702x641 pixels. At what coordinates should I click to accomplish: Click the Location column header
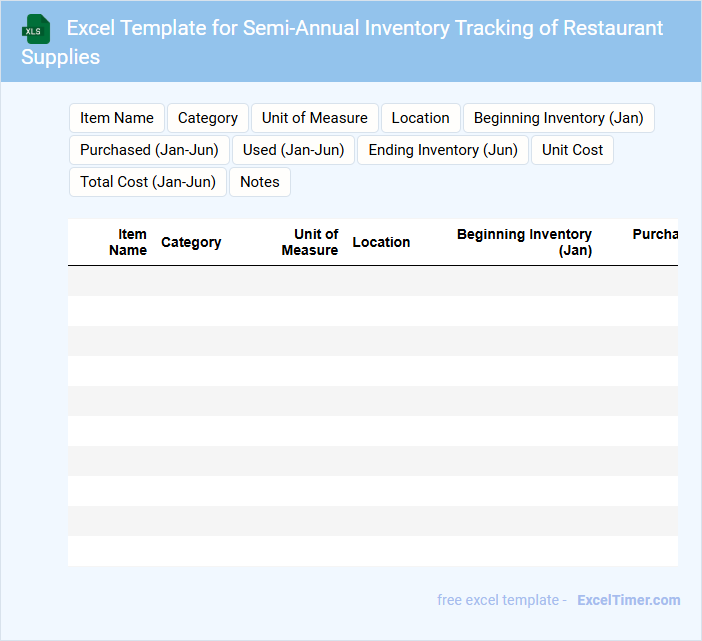(x=381, y=242)
